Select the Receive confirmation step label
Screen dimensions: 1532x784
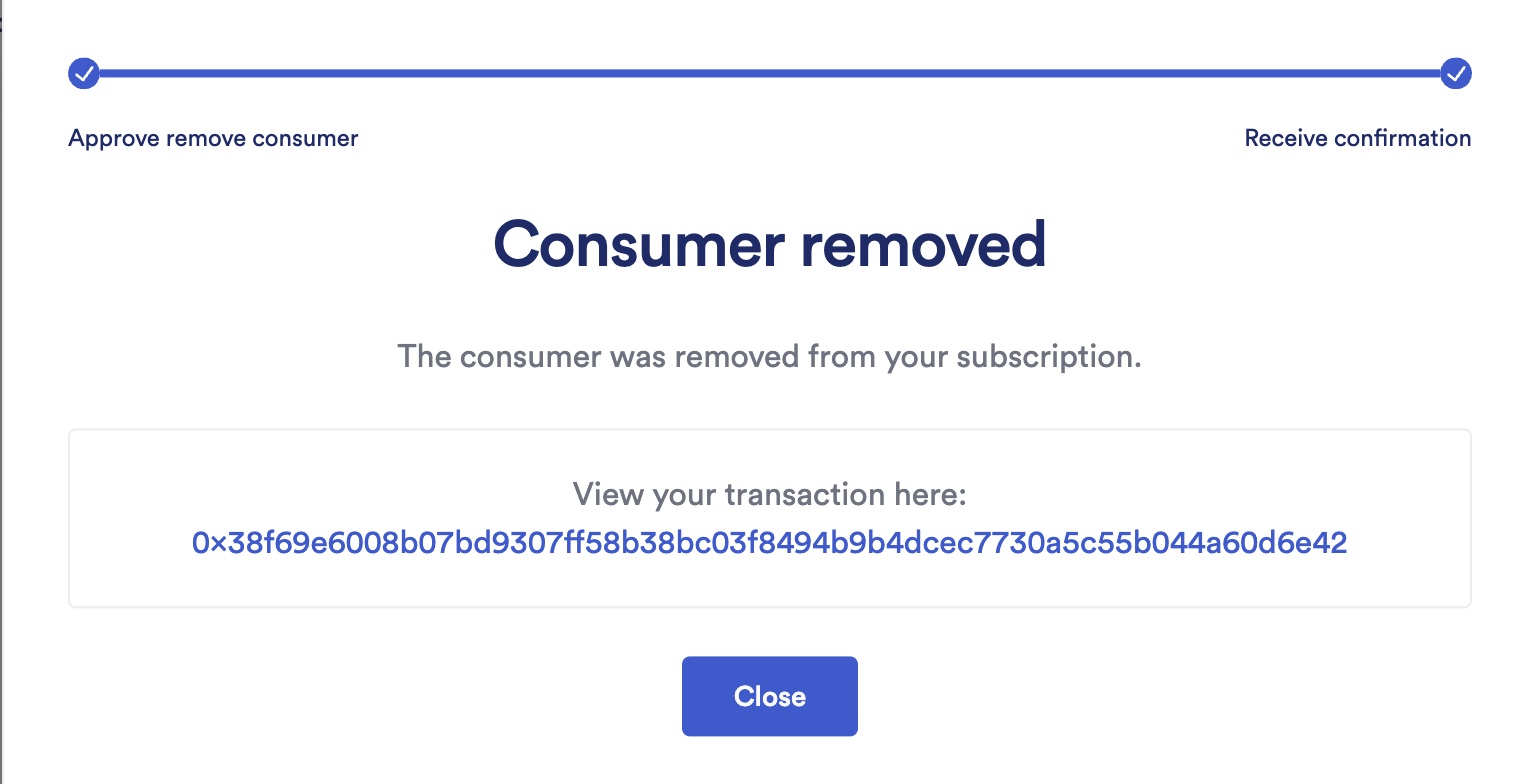point(1357,138)
